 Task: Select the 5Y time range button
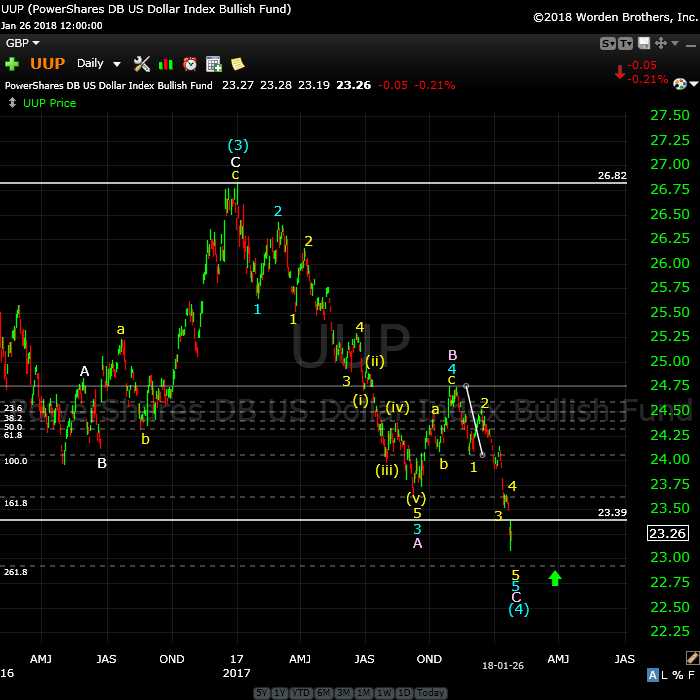click(262, 692)
